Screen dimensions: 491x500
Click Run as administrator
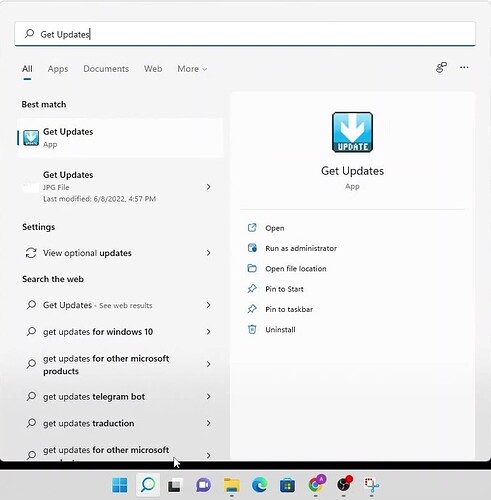301,248
